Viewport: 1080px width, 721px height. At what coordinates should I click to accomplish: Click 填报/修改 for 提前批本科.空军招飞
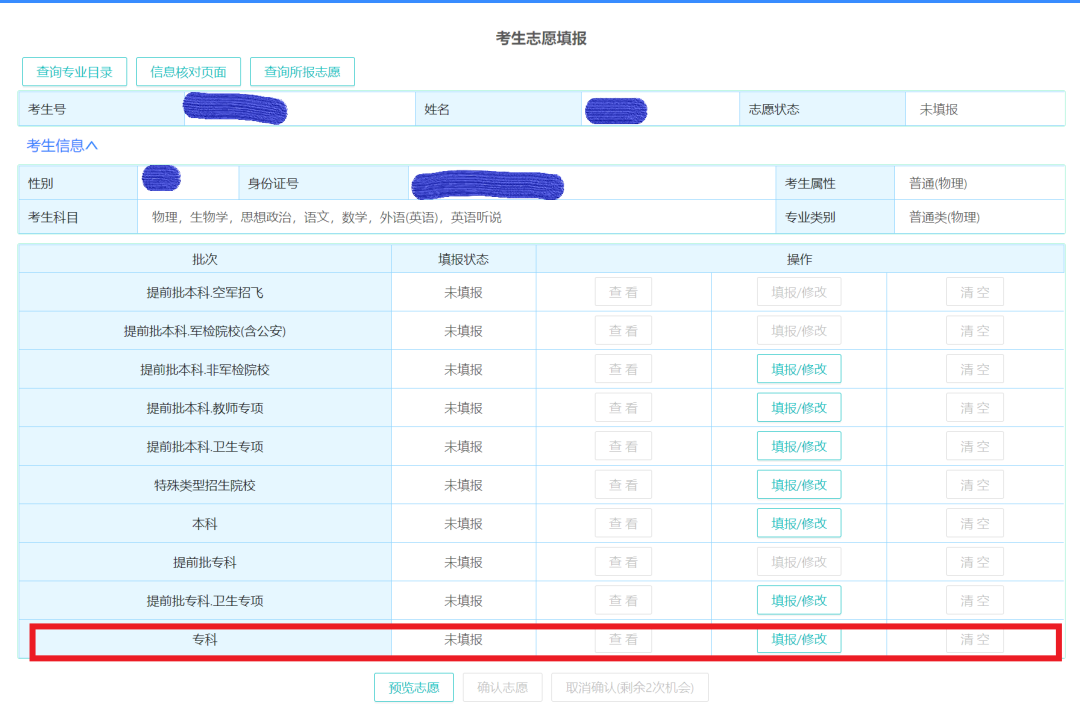click(x=799, y=292)
